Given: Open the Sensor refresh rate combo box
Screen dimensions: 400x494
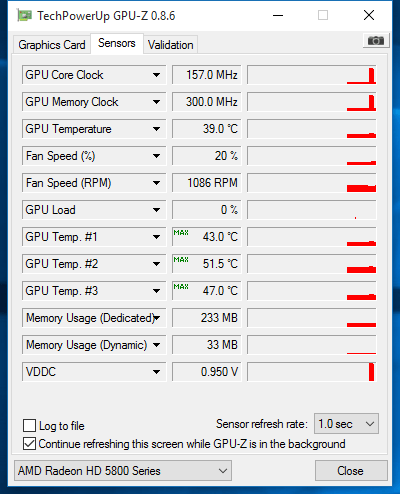Looking at the screenshot, I should [x=346, y=424].
